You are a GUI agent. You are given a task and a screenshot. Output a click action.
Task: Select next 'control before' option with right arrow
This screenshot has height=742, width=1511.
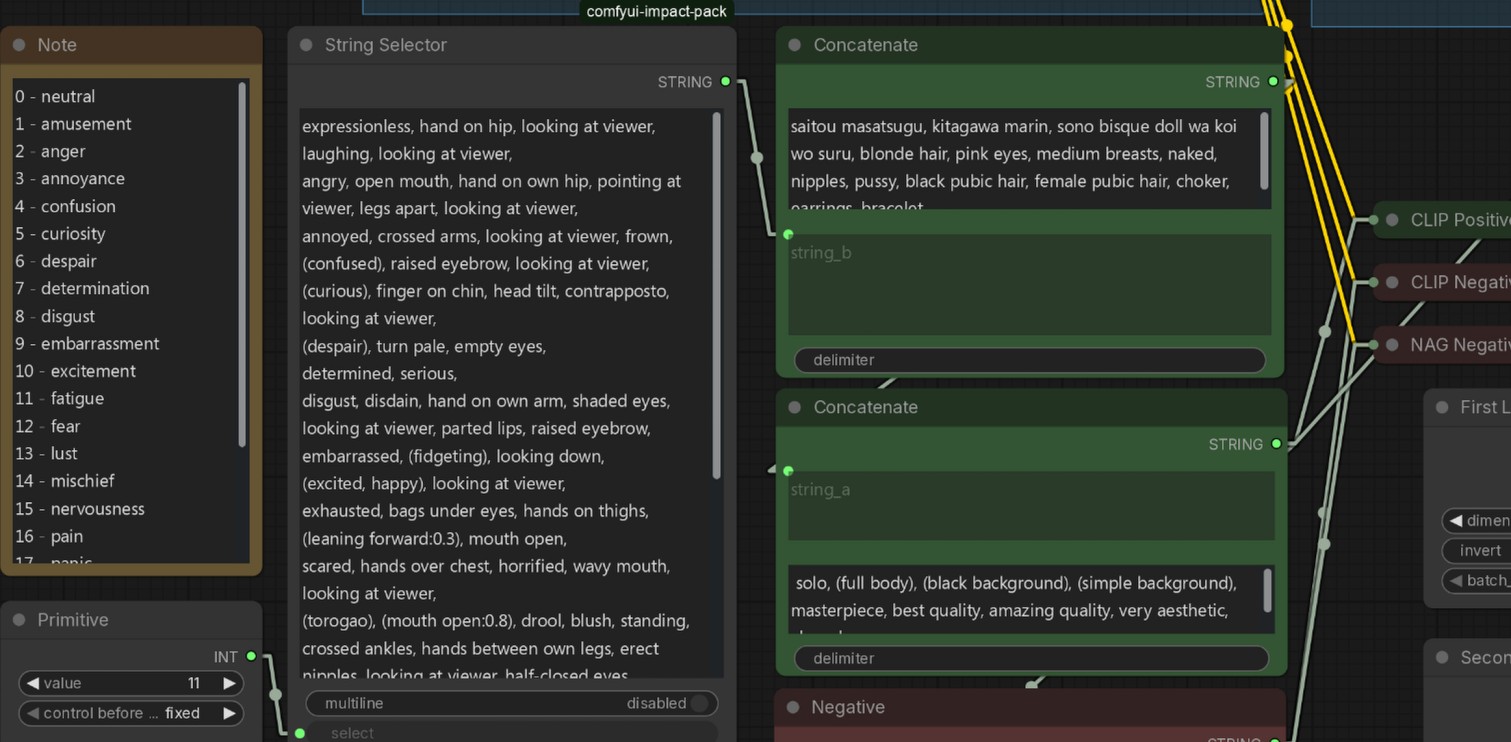click(229, 713)
